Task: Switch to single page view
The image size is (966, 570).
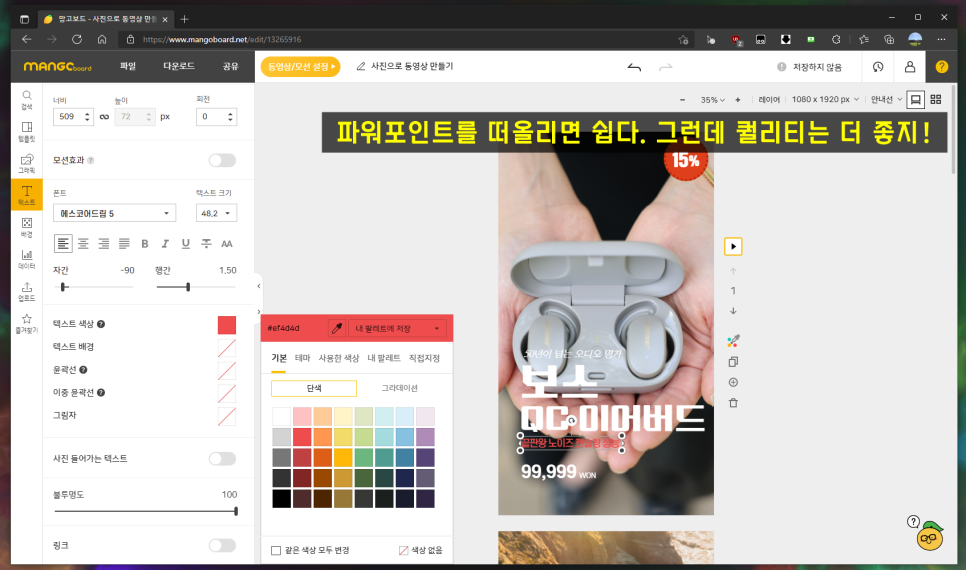Action: (x=915, y=99)
